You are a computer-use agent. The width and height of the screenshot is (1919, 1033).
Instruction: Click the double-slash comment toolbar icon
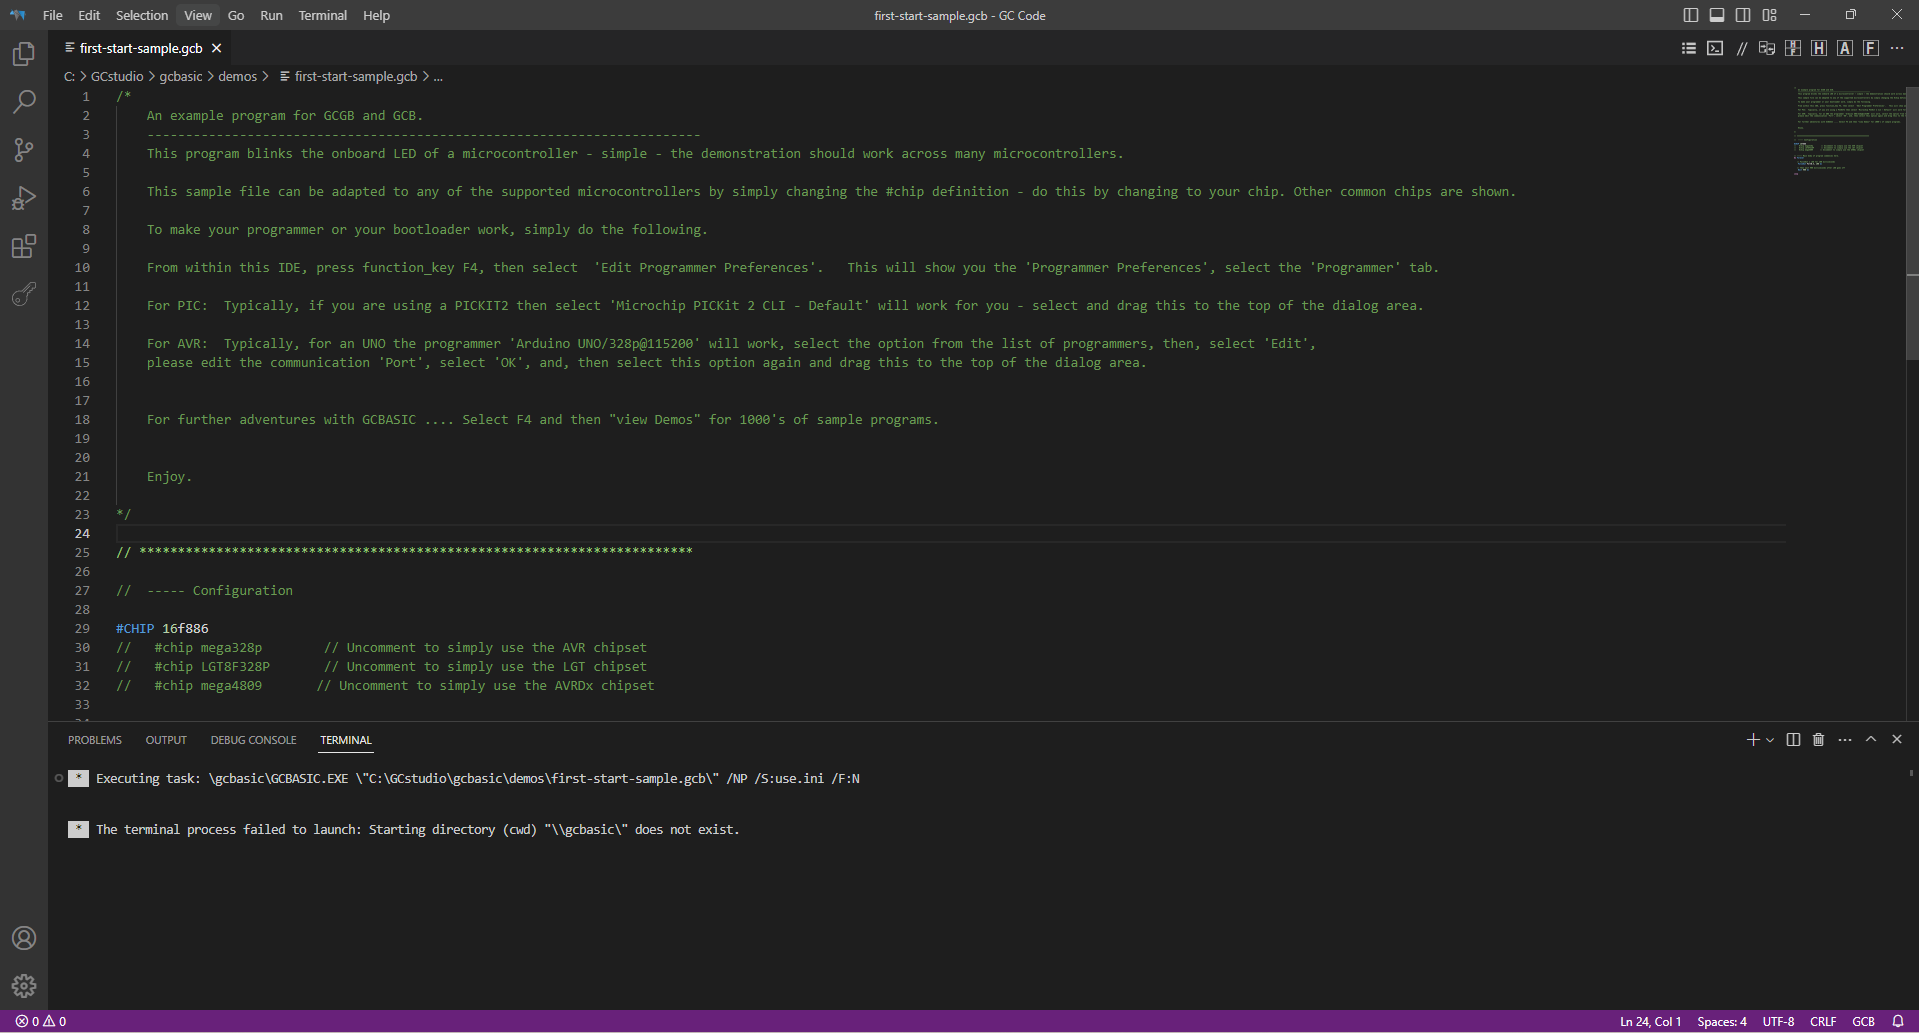point(1741,48)
